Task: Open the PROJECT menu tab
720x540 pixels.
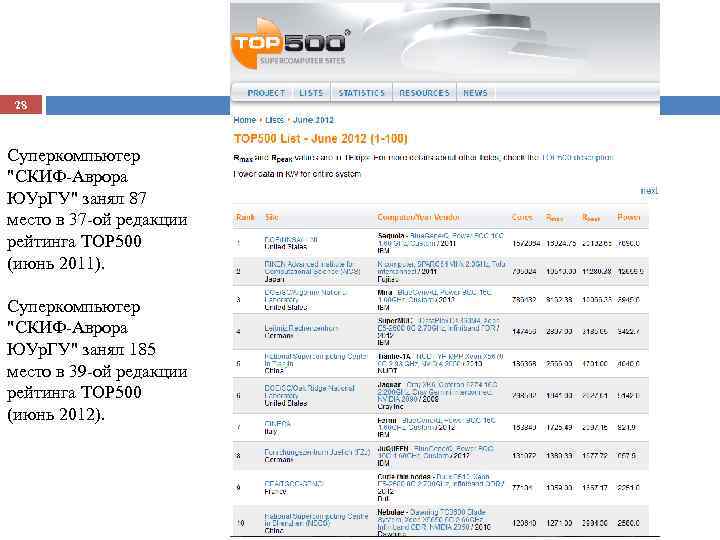Action: point(266,93)
